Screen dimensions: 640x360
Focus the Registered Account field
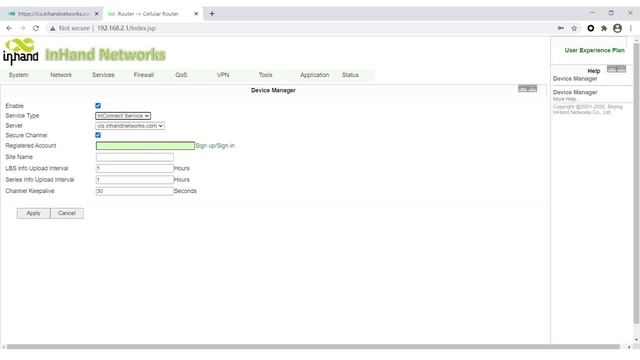pyautogui.click(x=145, y=146)
